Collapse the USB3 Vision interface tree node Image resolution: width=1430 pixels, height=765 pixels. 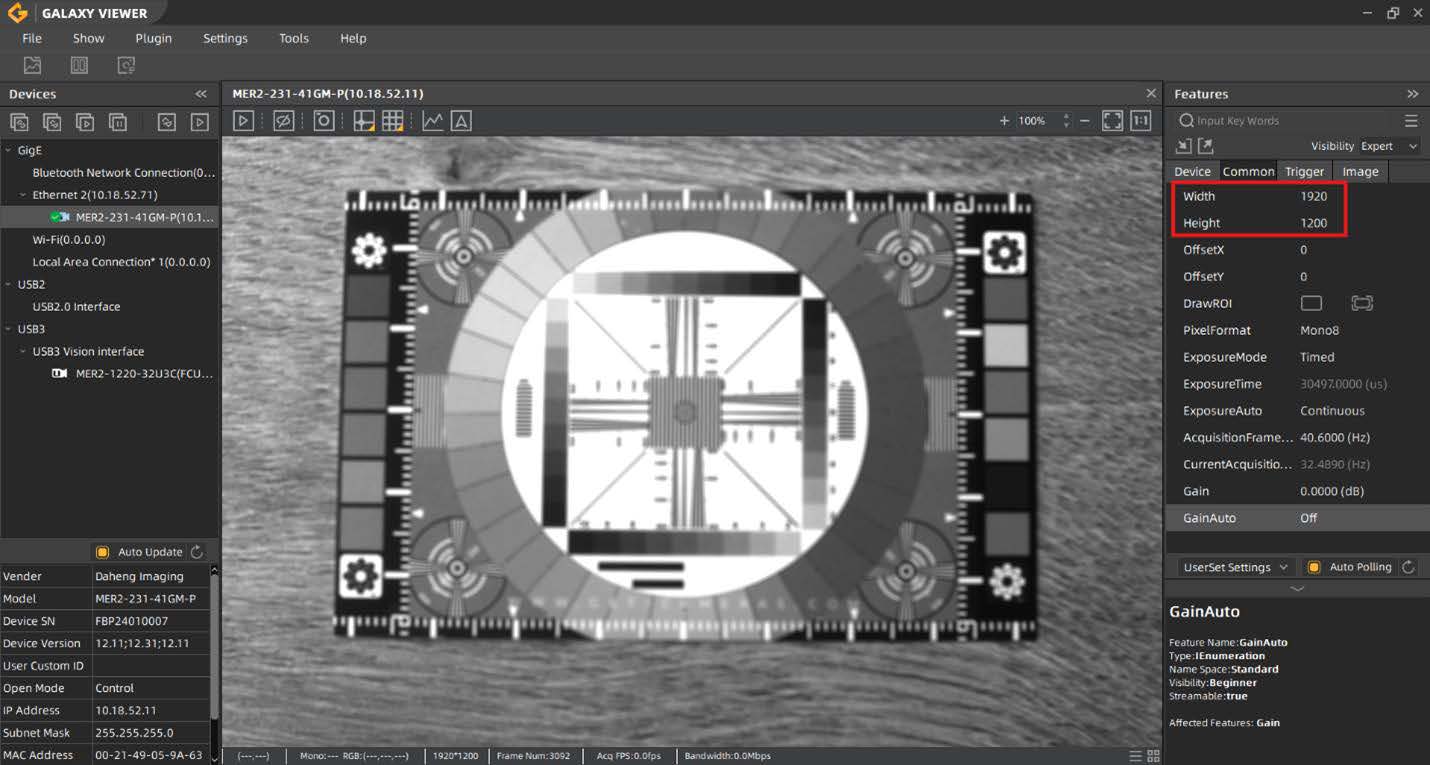[x=23, y=352]
